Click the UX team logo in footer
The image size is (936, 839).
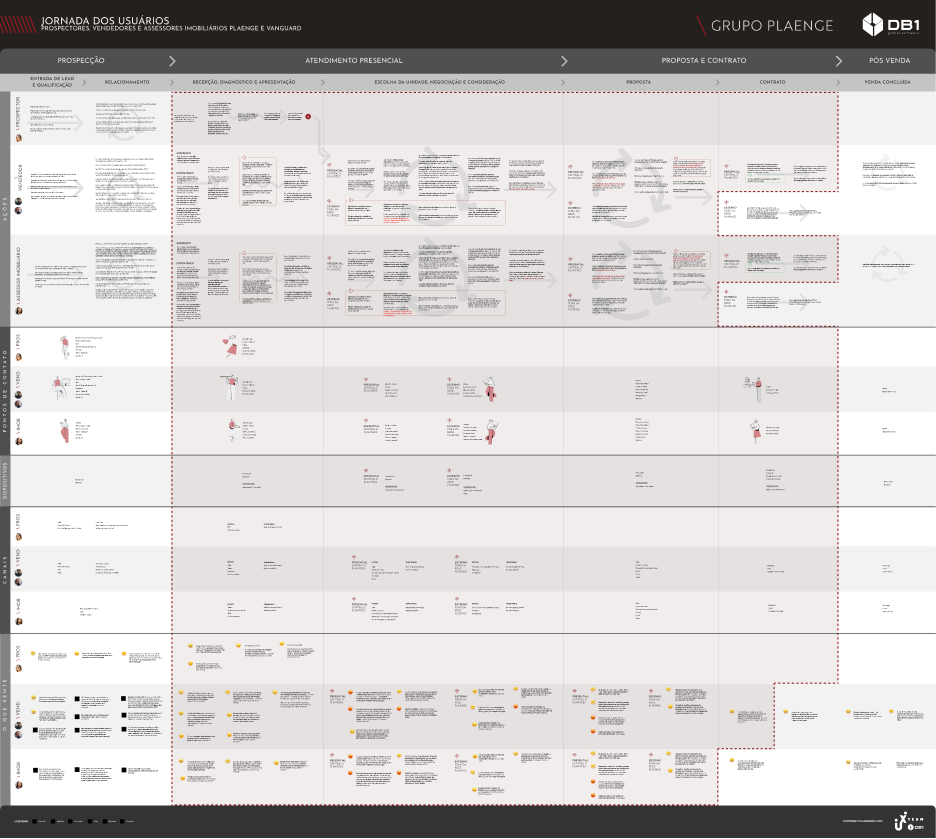(909, 822)
